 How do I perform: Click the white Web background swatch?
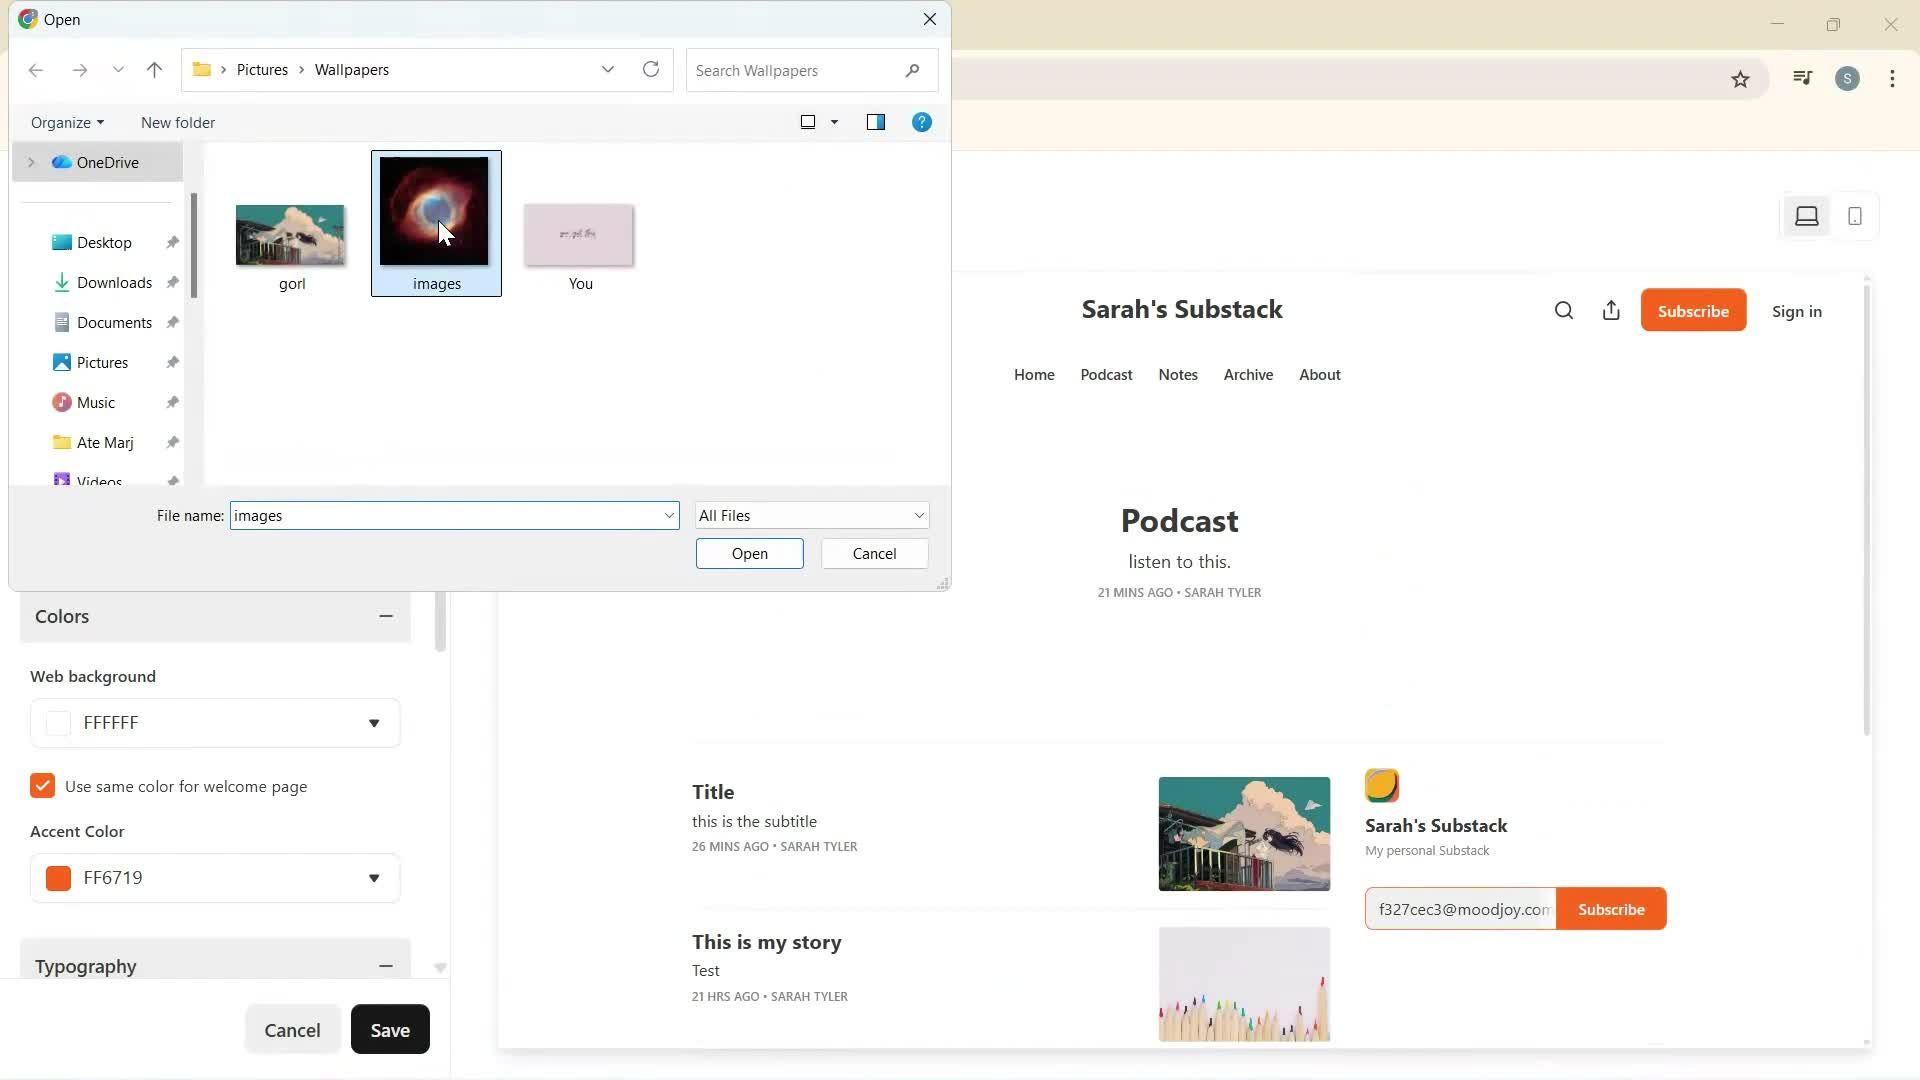pos(59,723)
